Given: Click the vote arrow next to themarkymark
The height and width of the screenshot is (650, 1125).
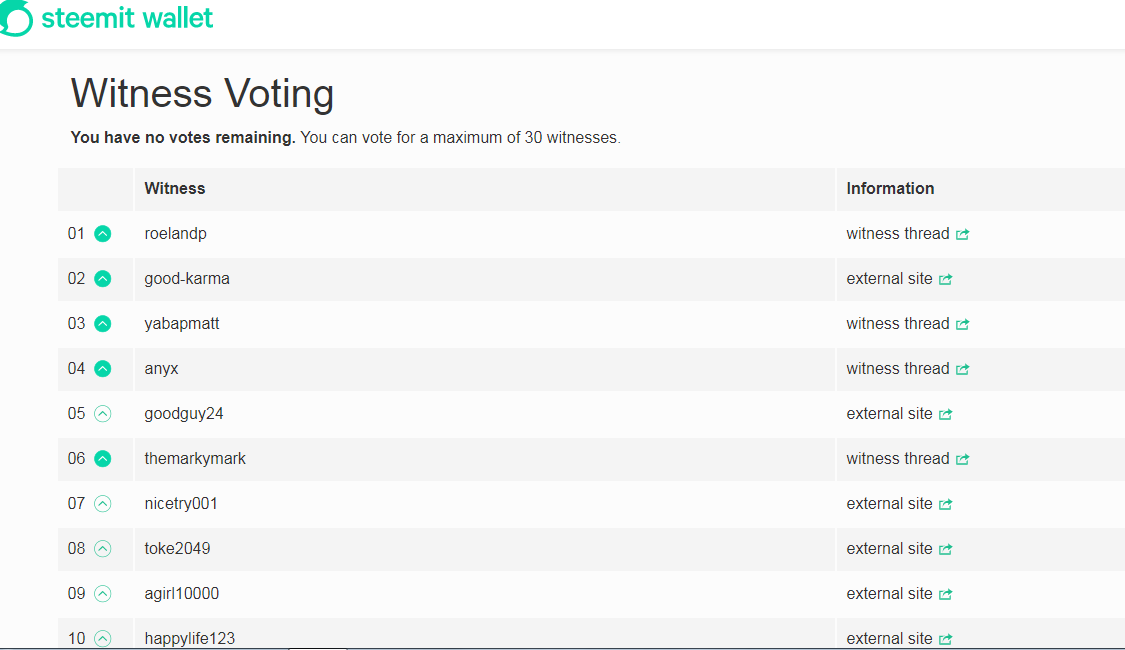Looking at the screenshot, I should click(x=102, y=459).
